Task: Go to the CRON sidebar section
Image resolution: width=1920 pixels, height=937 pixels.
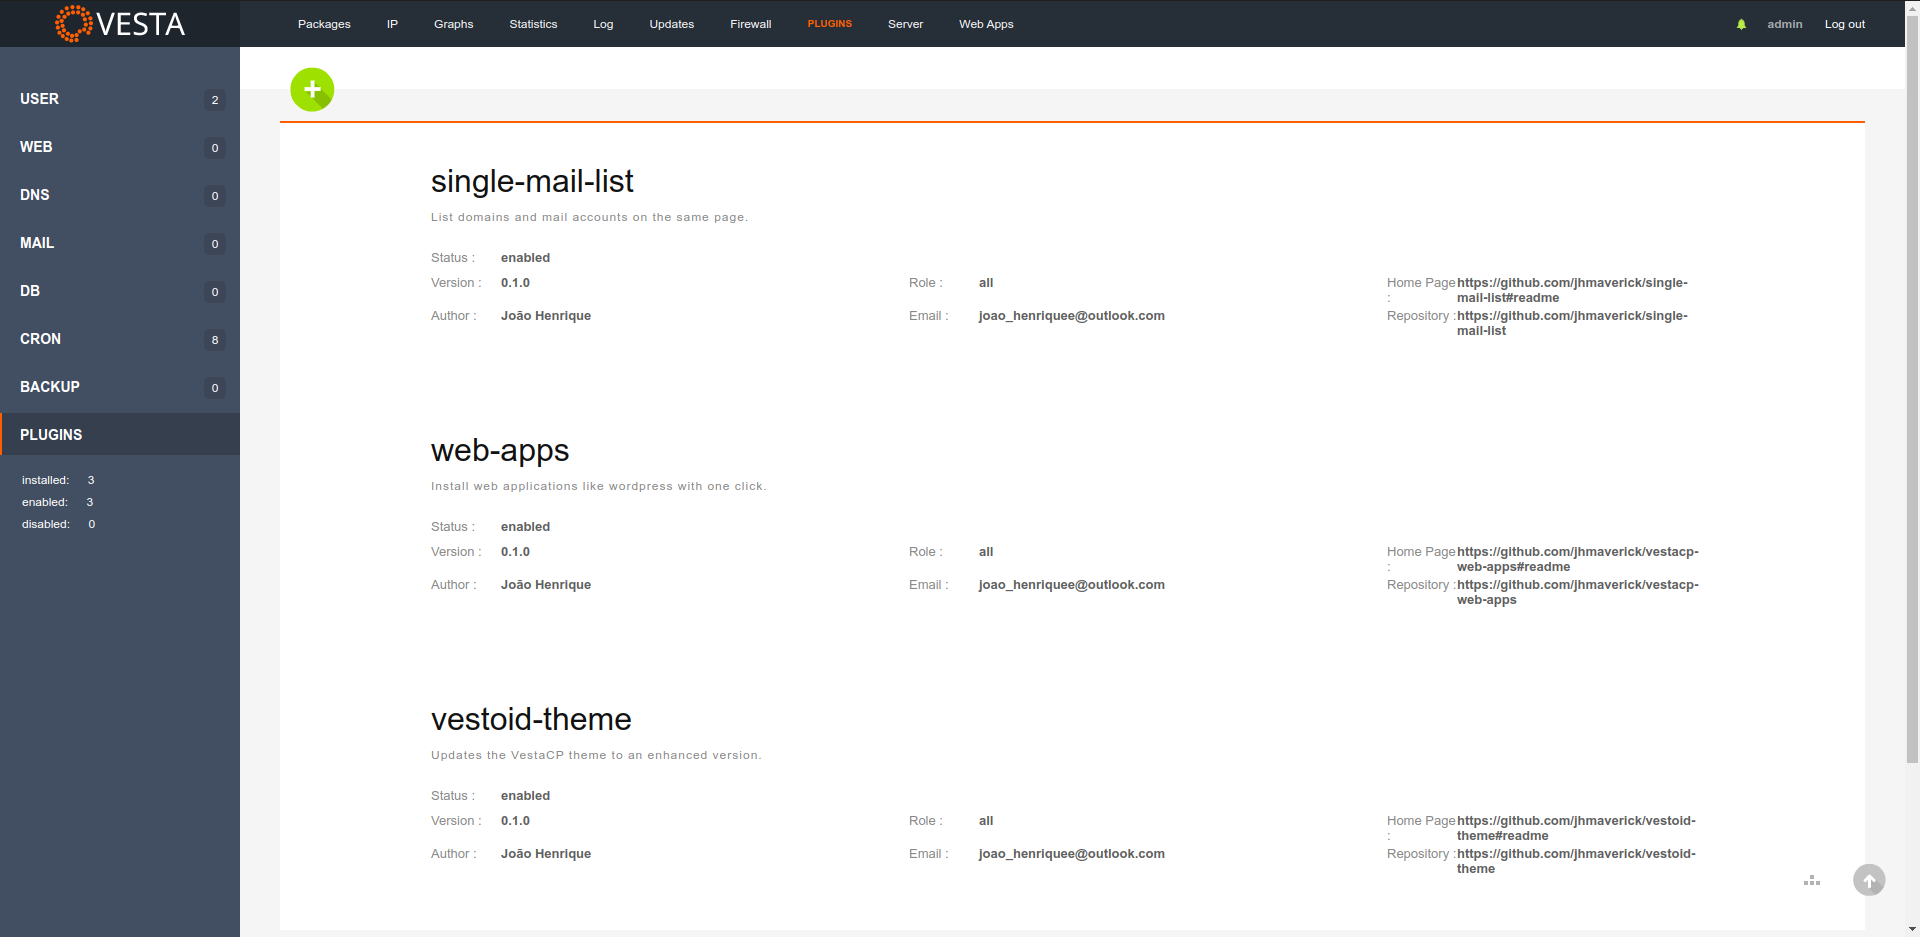Action: (120, 339)
